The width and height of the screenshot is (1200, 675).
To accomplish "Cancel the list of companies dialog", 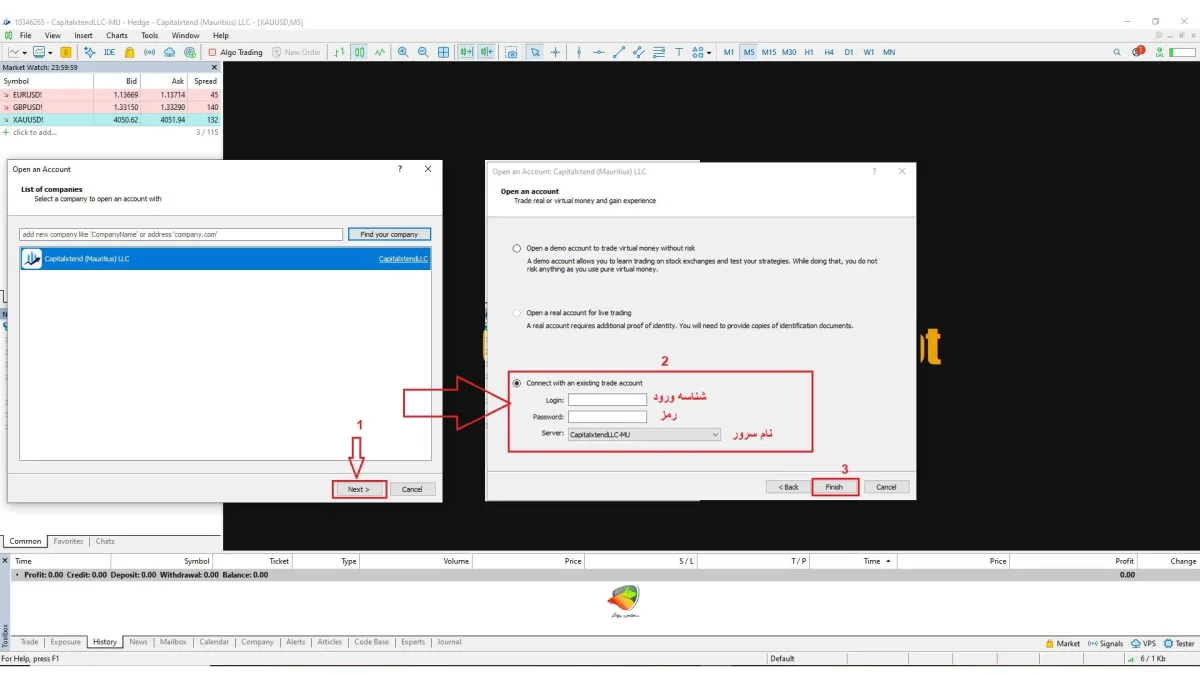I will click(412, 489).
